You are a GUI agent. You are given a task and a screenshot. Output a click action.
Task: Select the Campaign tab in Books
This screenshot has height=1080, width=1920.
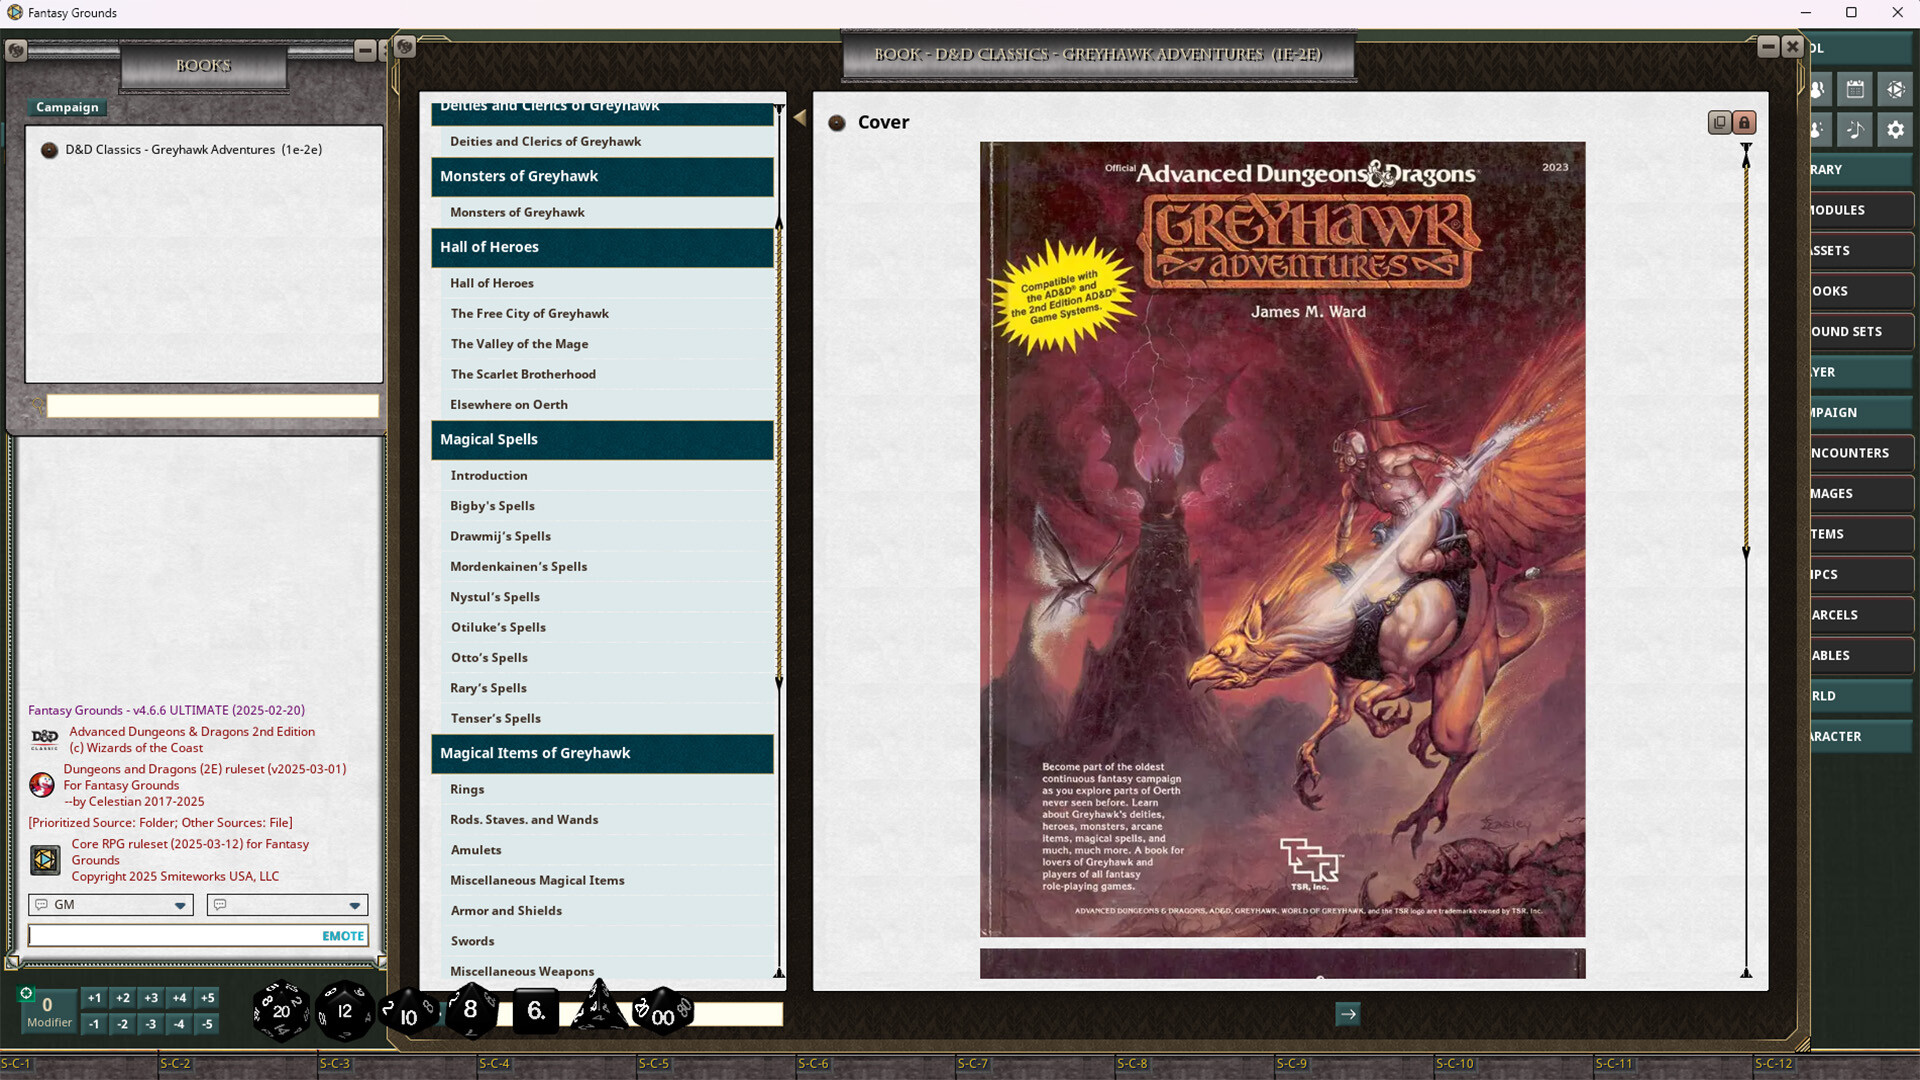point(67,107)
